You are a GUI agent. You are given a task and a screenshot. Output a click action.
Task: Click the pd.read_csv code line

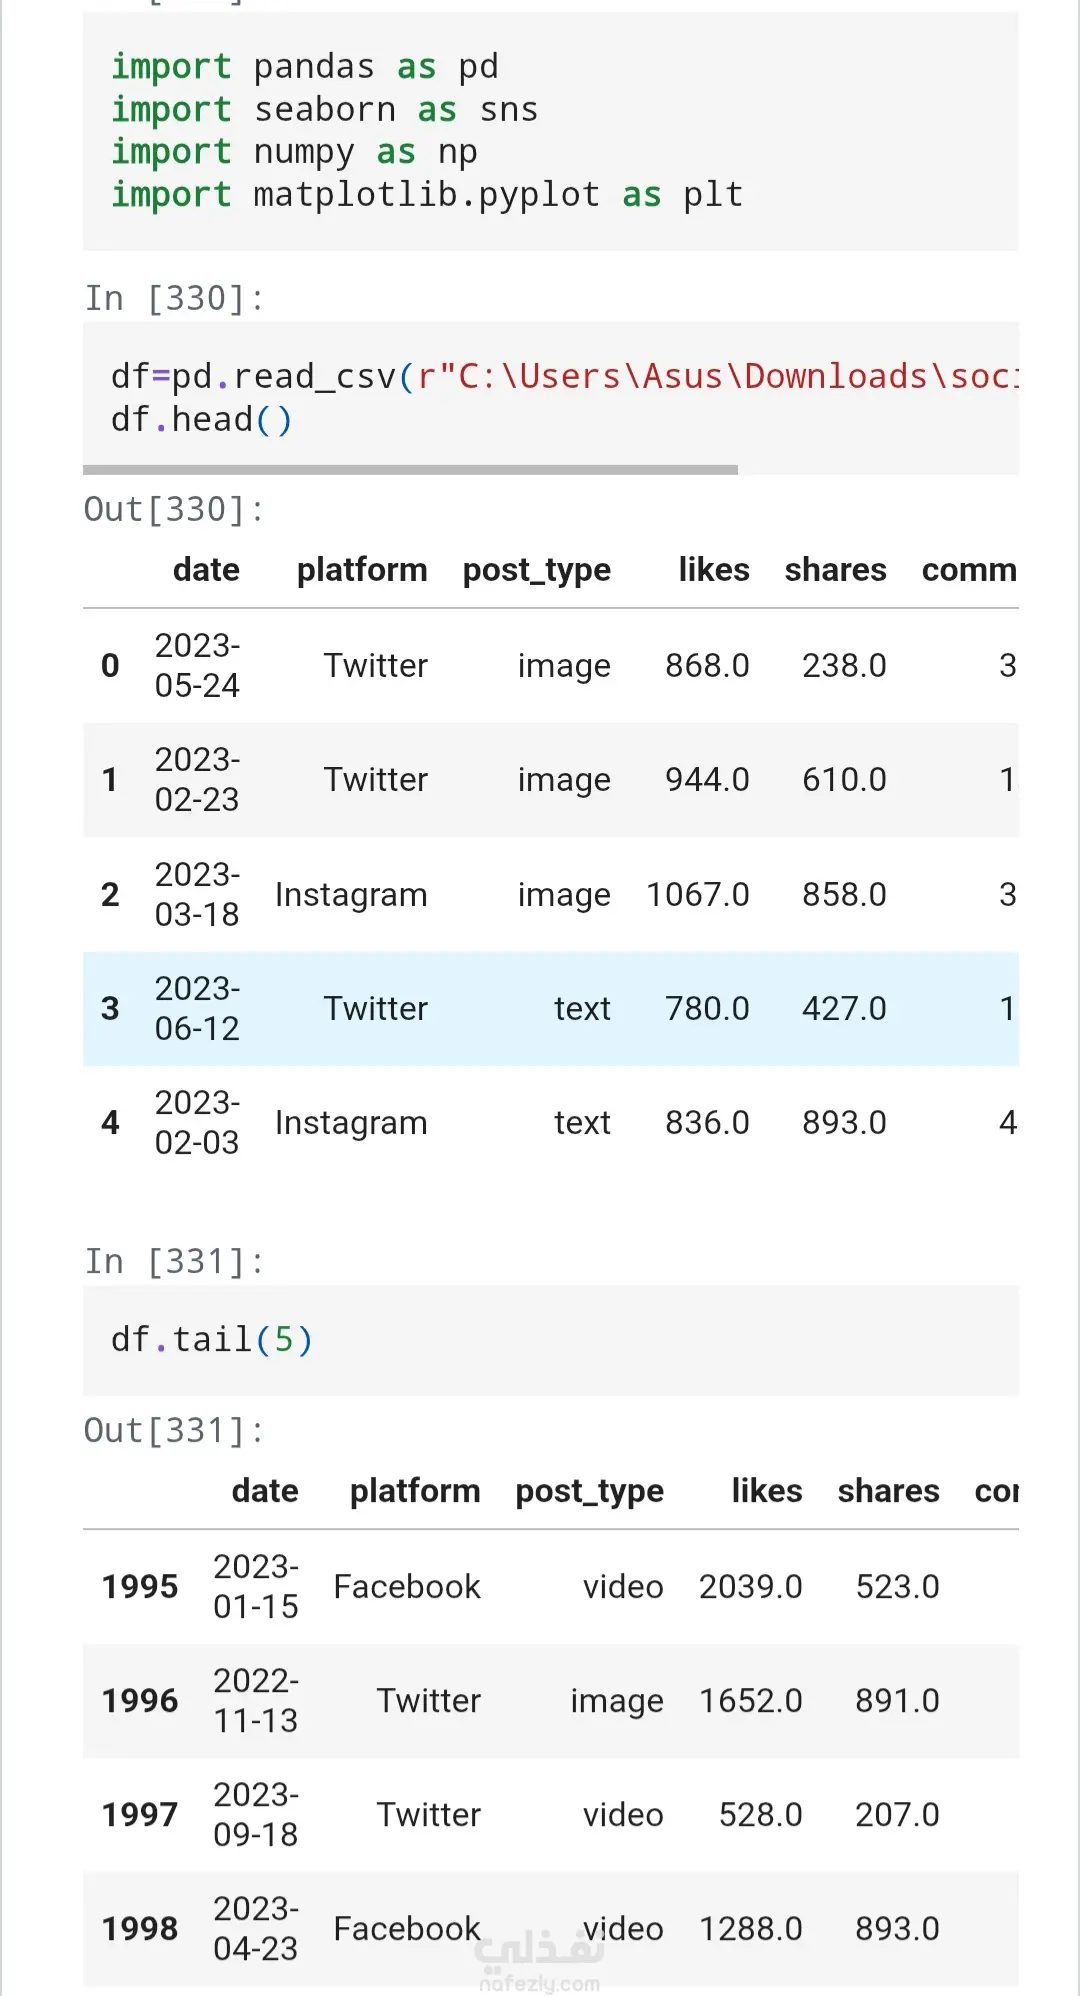(565, 377)
